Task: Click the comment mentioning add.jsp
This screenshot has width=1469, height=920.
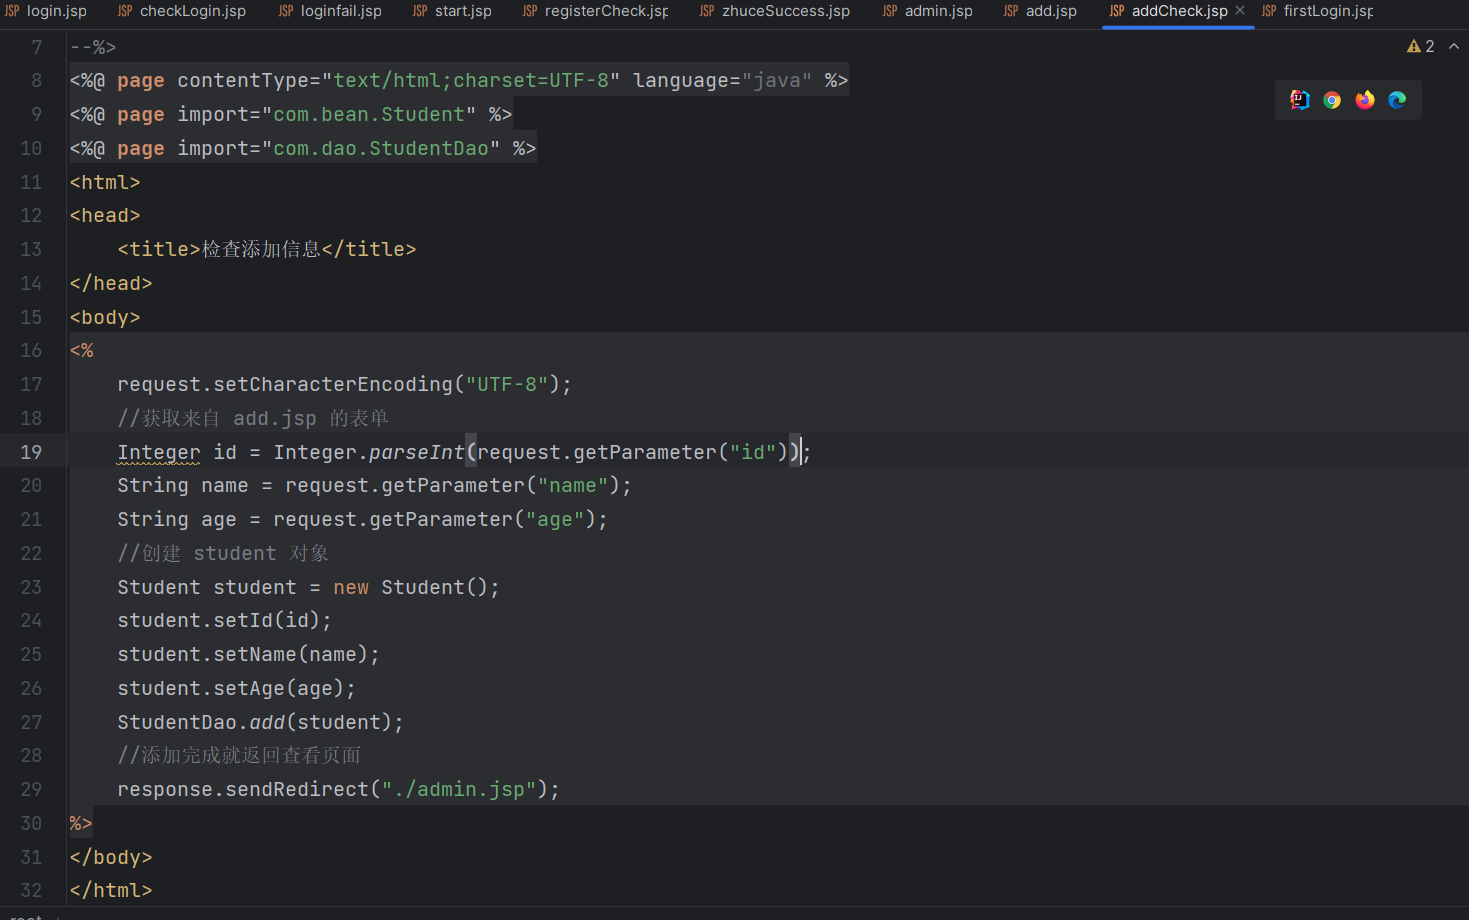Action: click(253, 418)
